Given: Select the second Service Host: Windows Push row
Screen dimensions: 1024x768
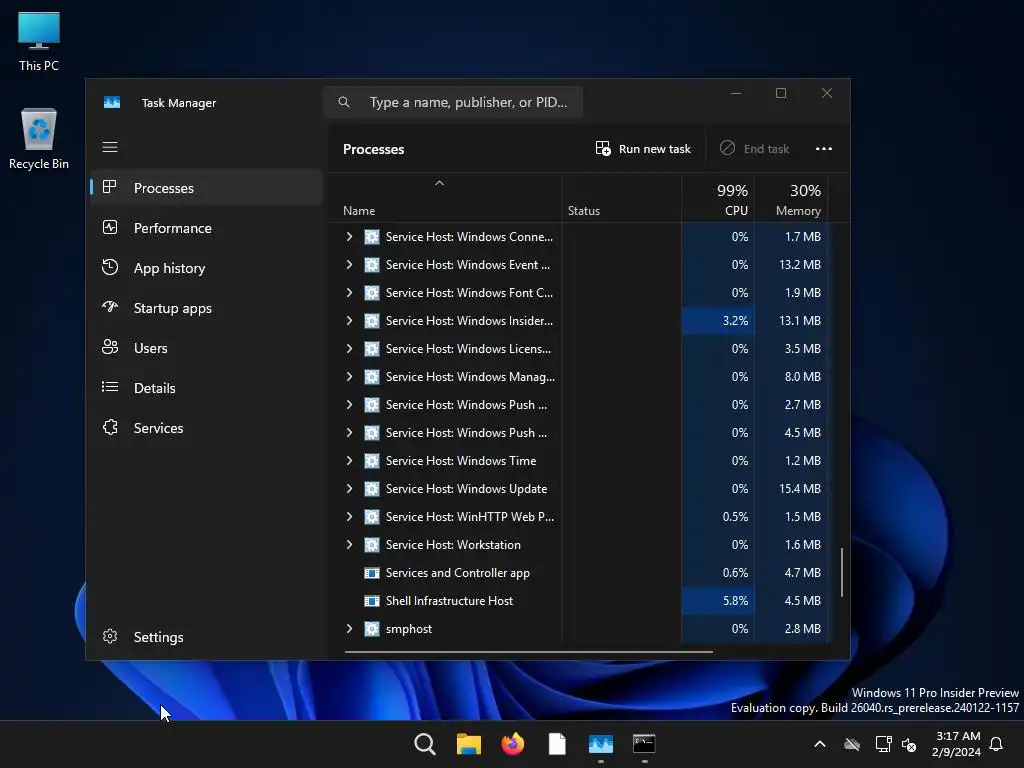Looking at the screenshot, I should point(579,432).
